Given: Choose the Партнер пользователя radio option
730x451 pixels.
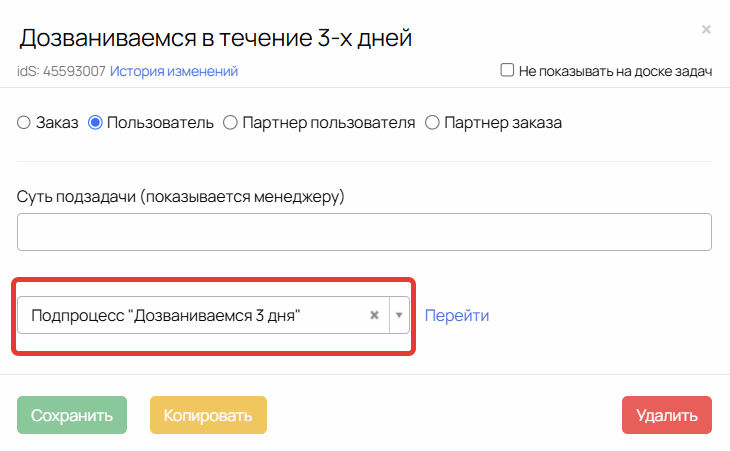Looking at the screenshot, I should click(230, 123).
